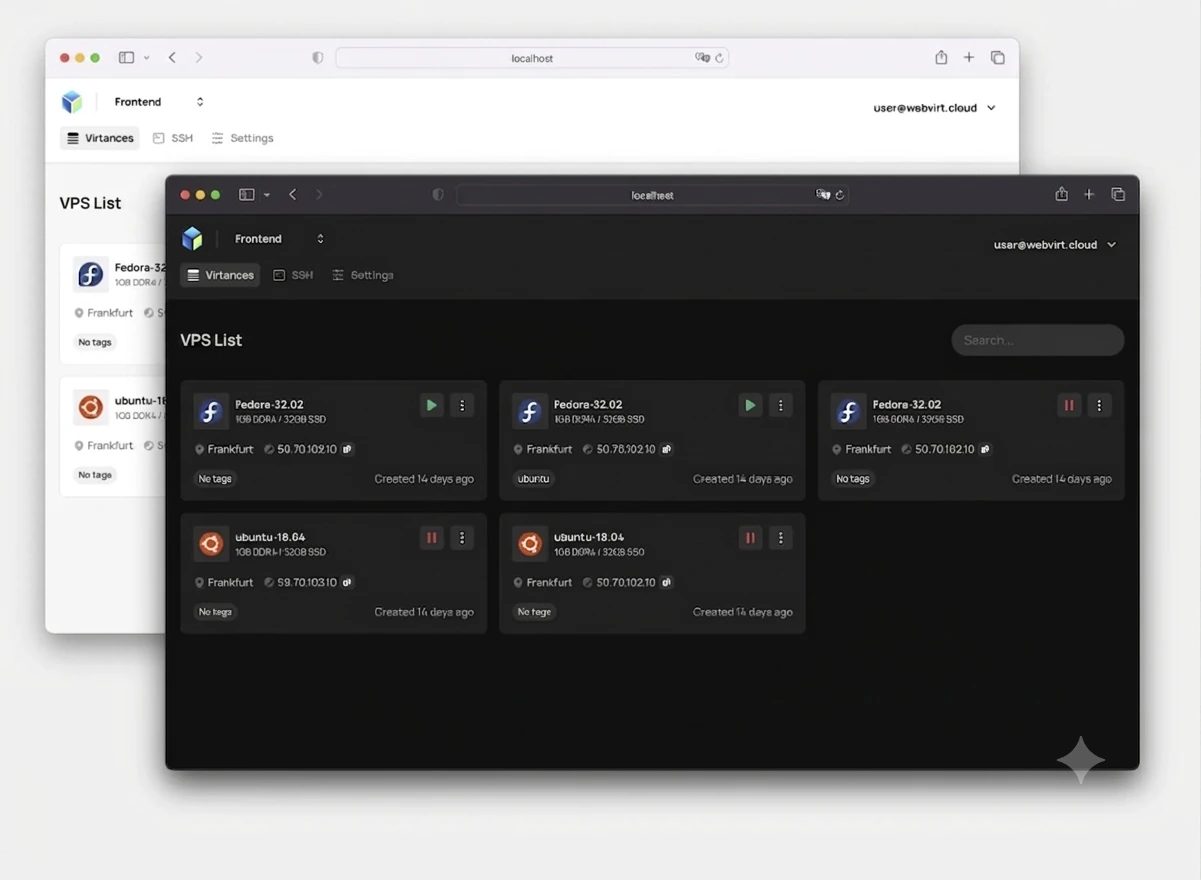Toggle sidebar in dark browser window
This screenshot has height=880, width=1201.
click(x=246, y=194)
